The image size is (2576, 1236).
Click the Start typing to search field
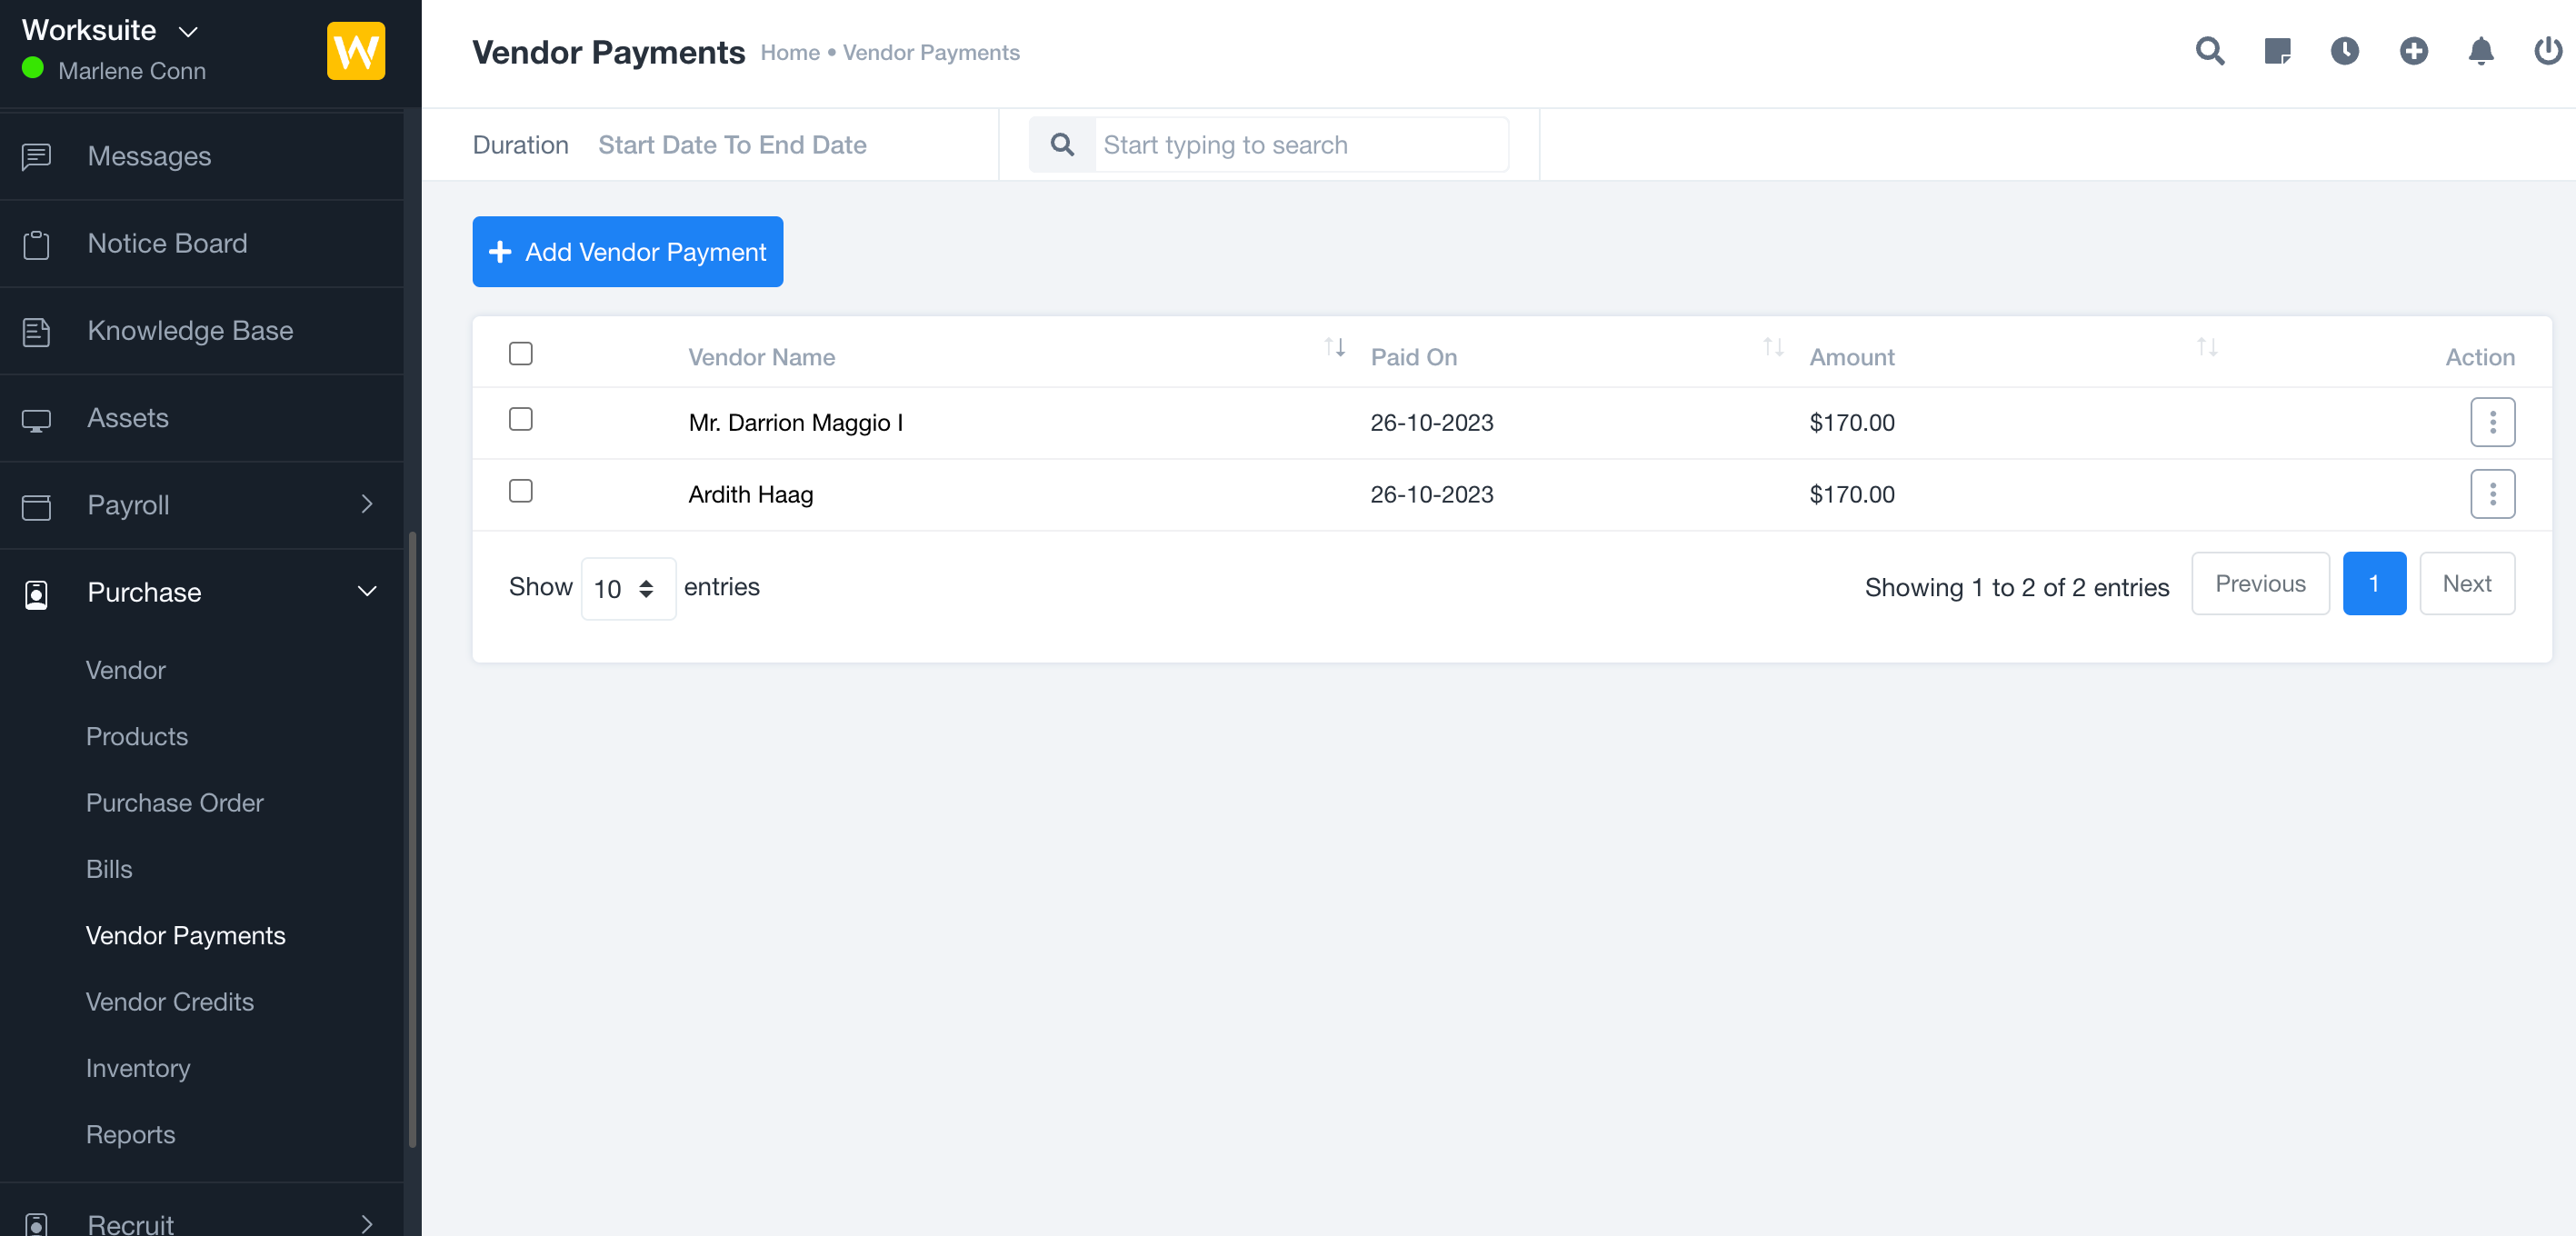pyautogui.click(x=1300, y=145)
